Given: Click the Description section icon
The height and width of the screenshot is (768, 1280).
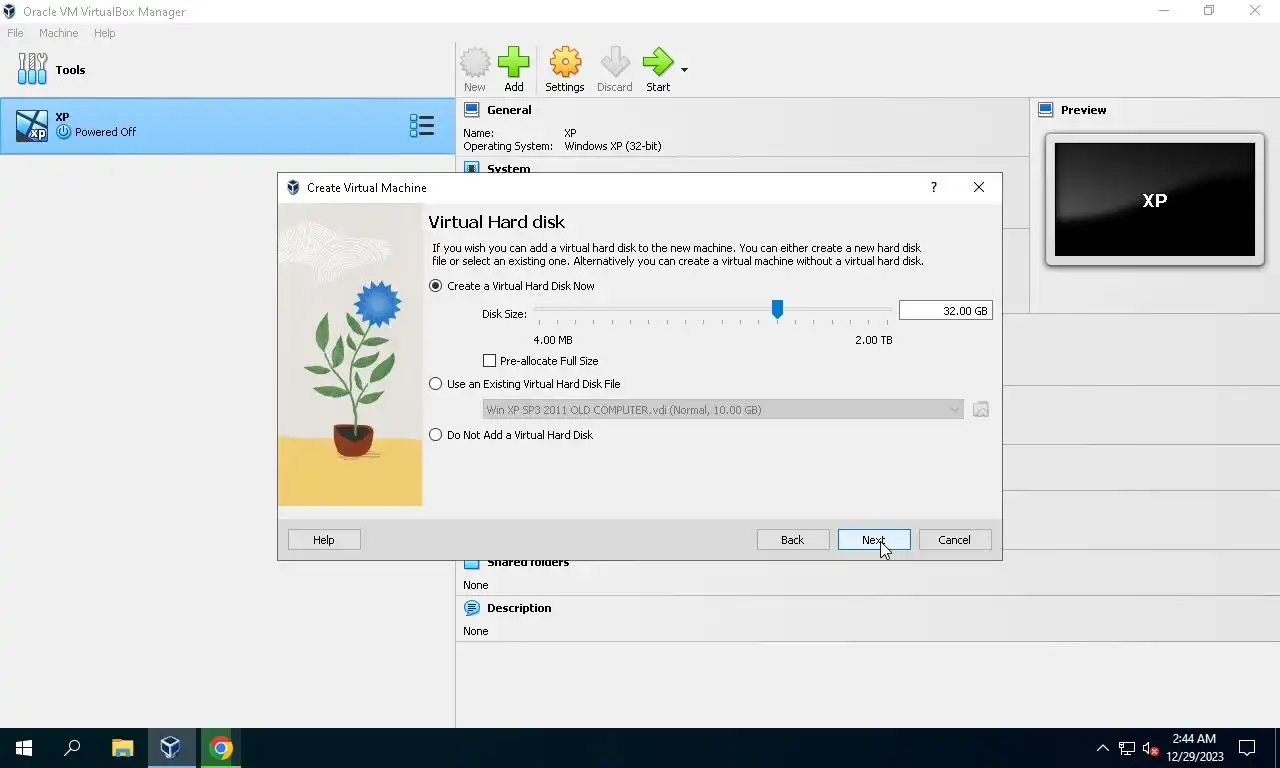Looking at the screenshot, I should click(x=472, y=608).
